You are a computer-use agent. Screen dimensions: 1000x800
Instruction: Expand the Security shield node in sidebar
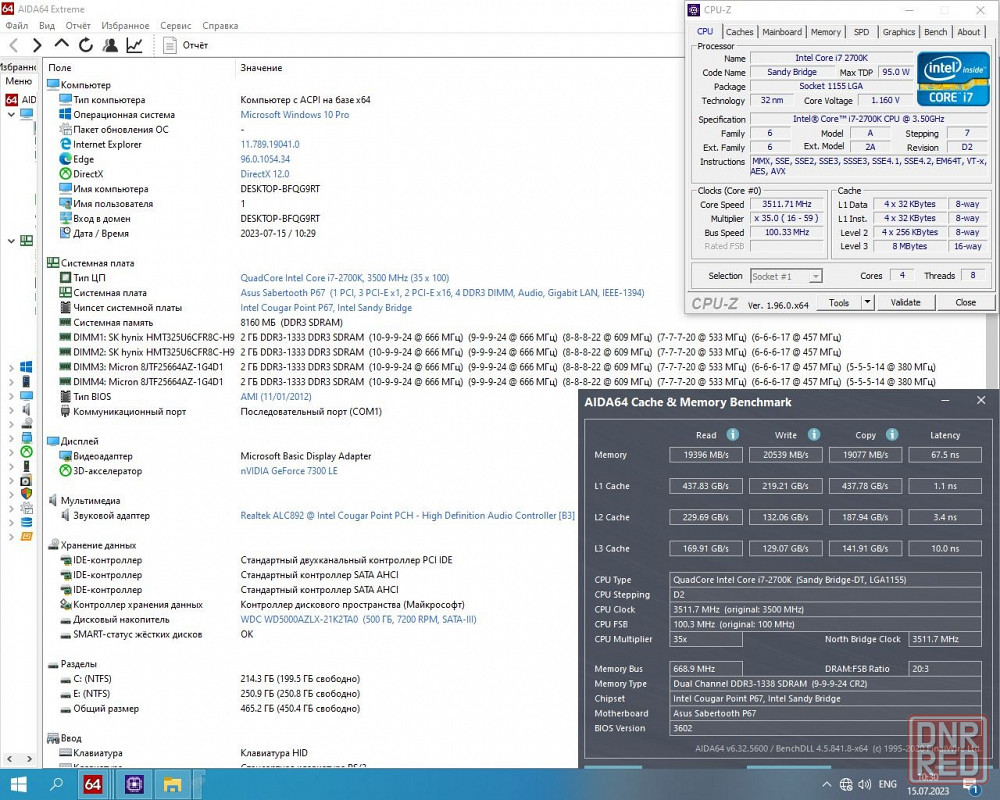pos(11,494)
